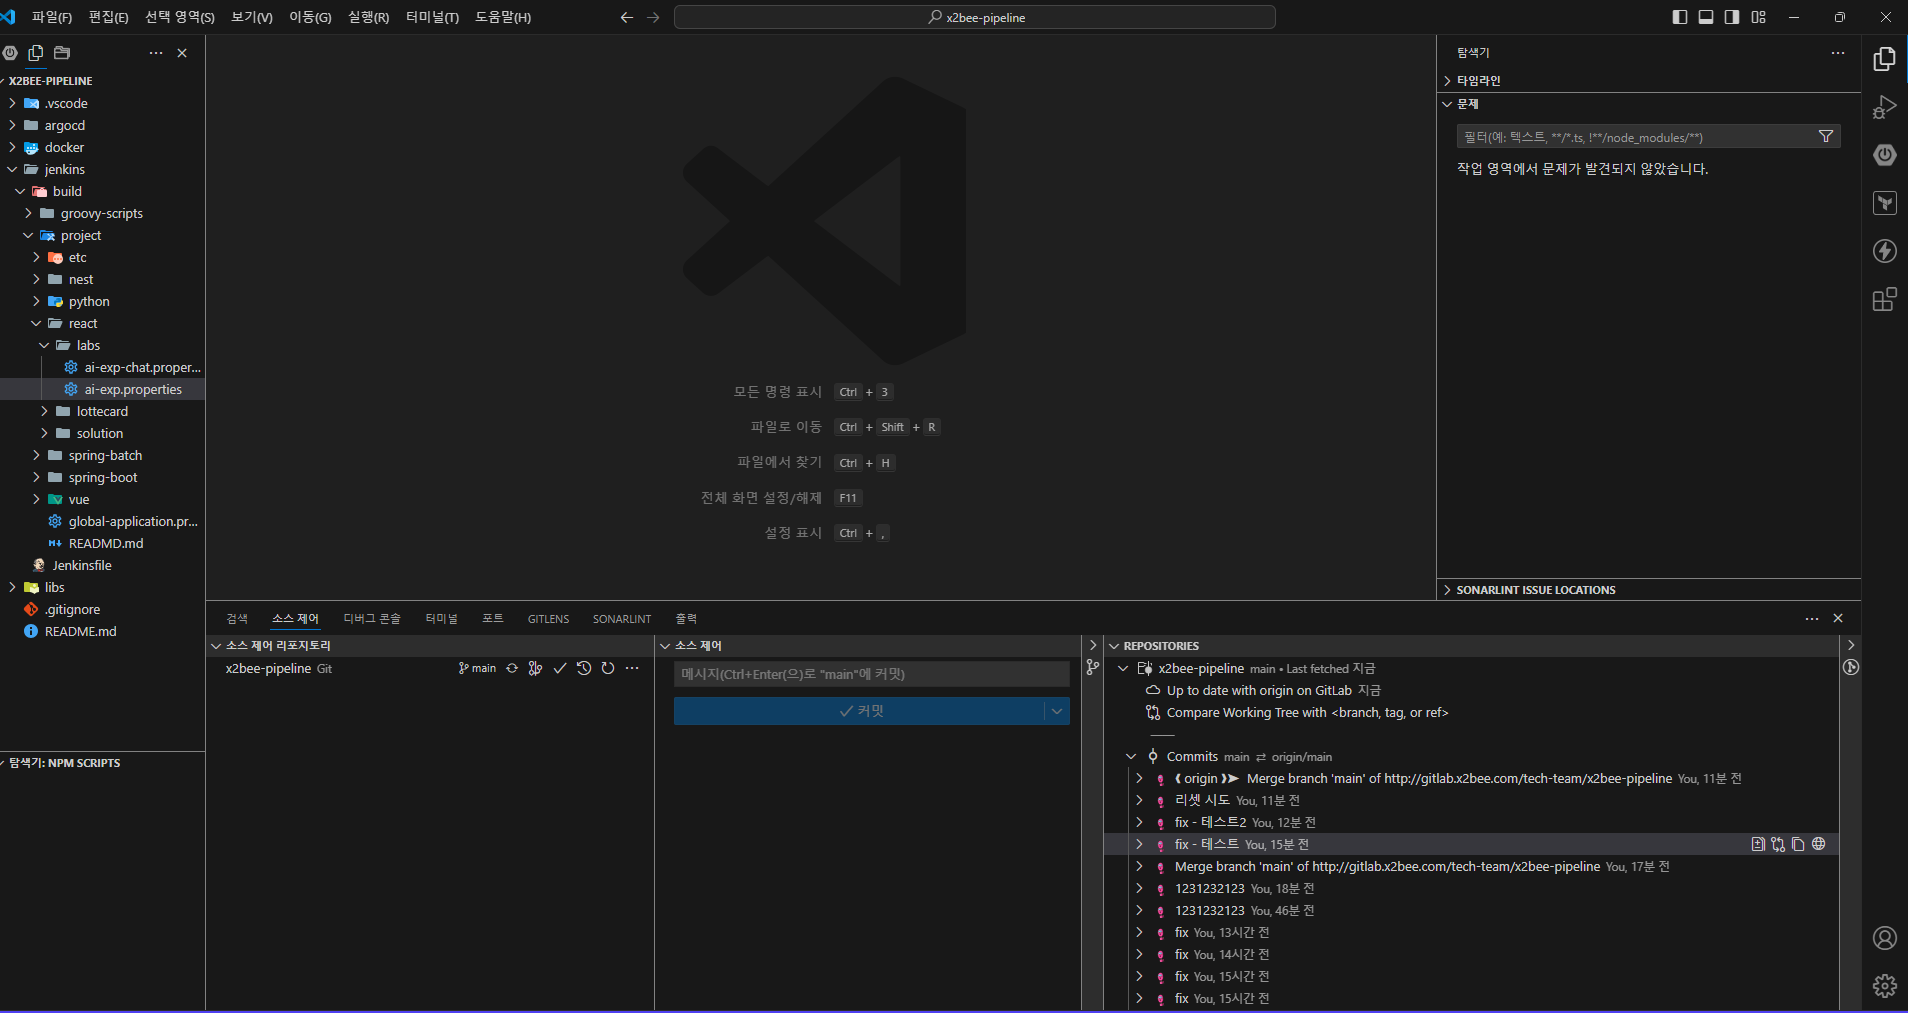The height and width of the screenshot is (1013, 1908).
Task: Open Explorer icon in right activity bar
Action: [1884, 59]
